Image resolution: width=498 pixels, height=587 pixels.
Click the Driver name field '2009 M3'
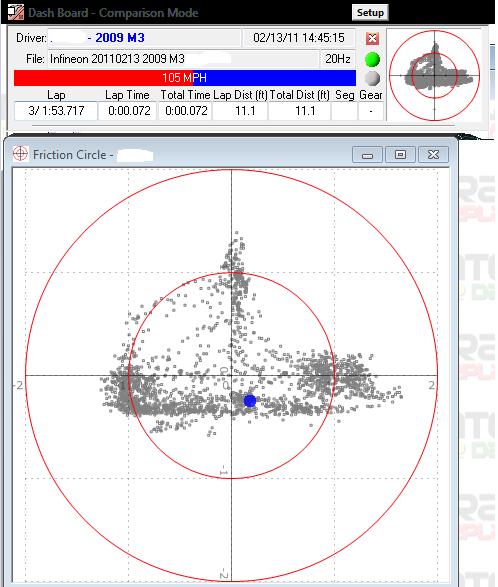[x=145, y=38]
